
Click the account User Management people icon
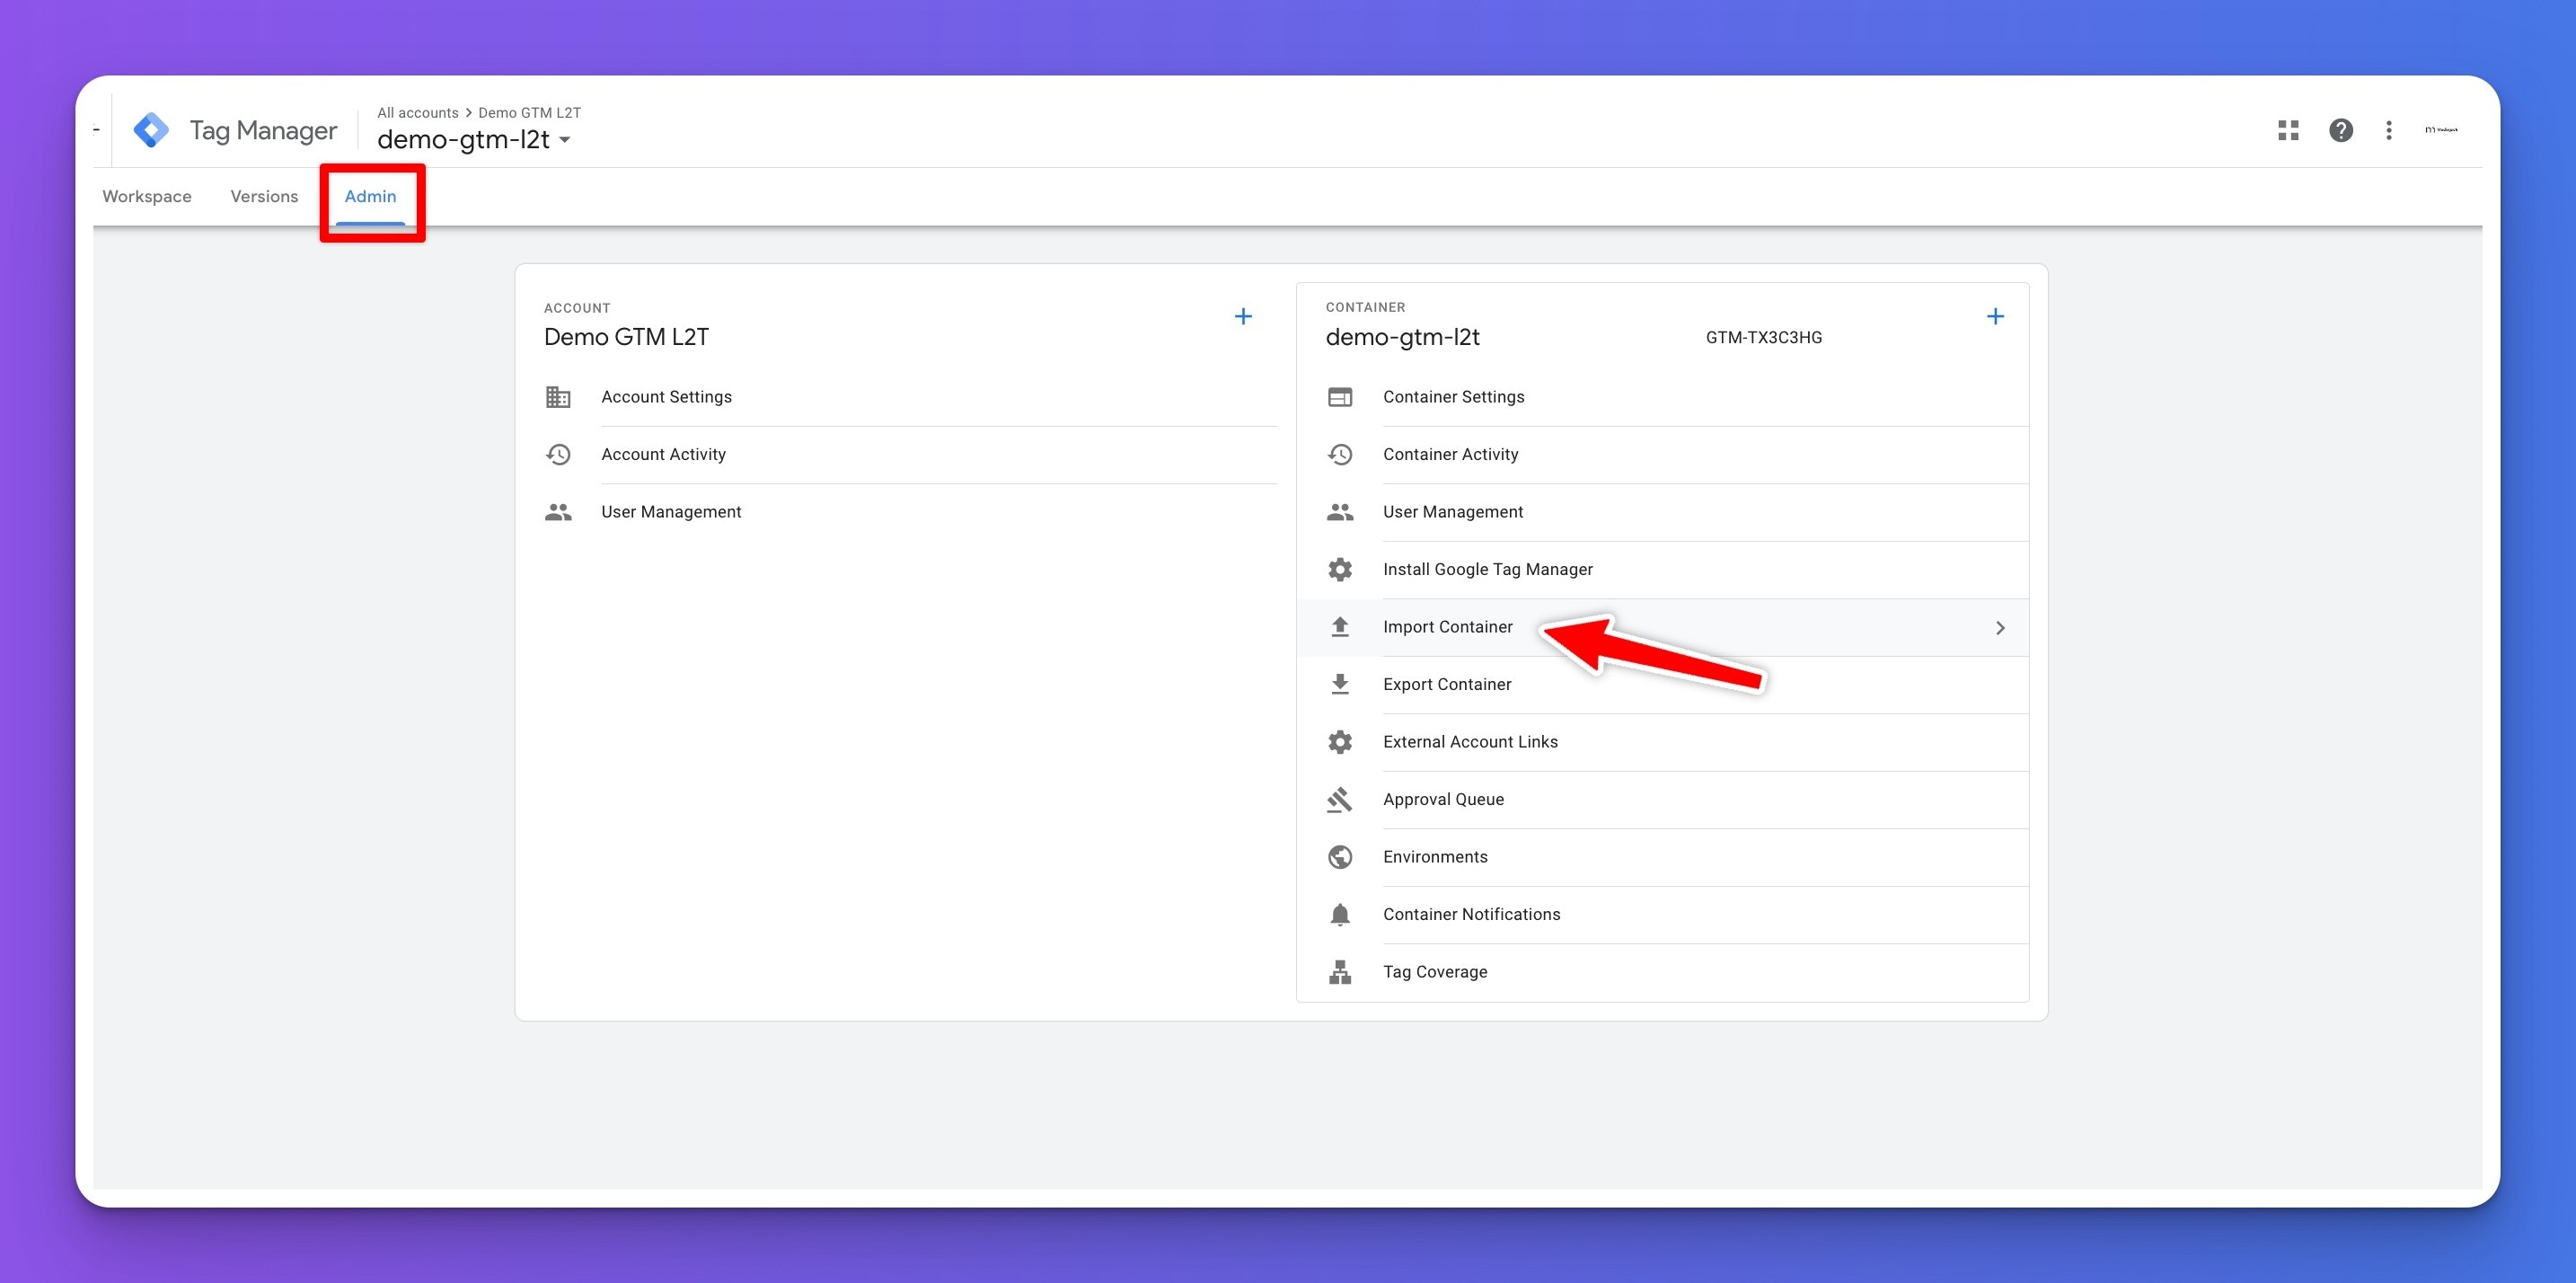[x=558, y=512]
